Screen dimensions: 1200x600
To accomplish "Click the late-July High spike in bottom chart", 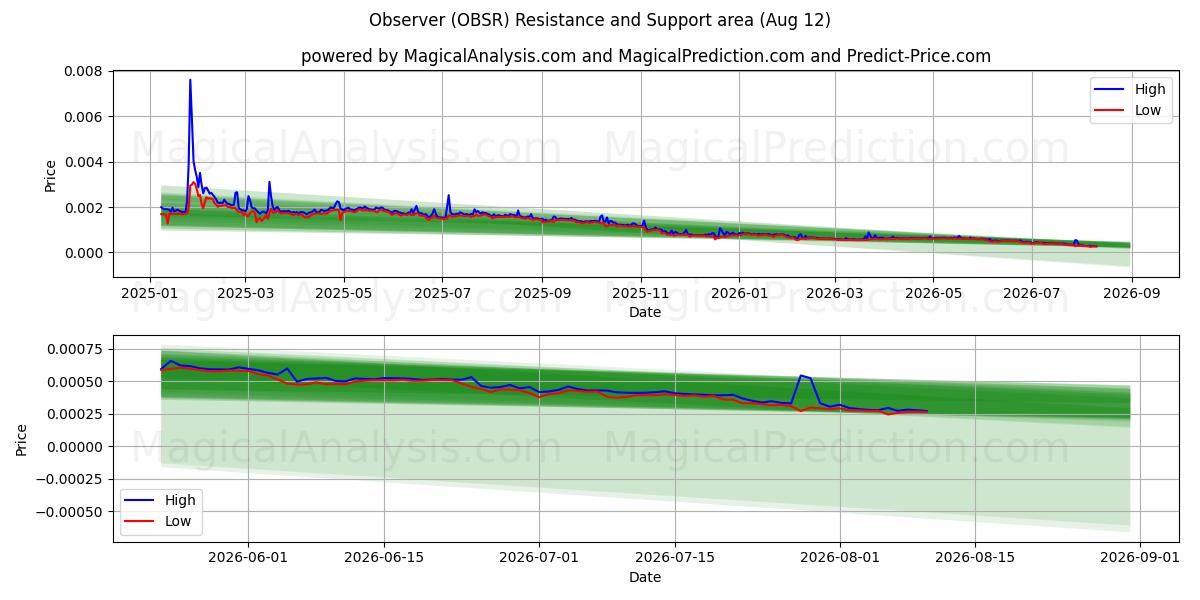I will [802, 376].
